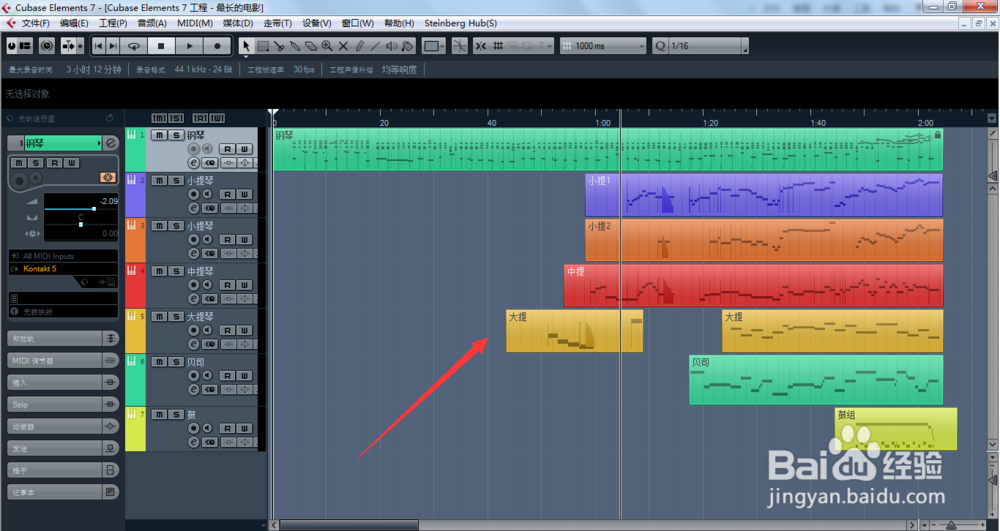Click the horizontal scrollbar thumb
1000x531 pixels.
tap(349, 525)
